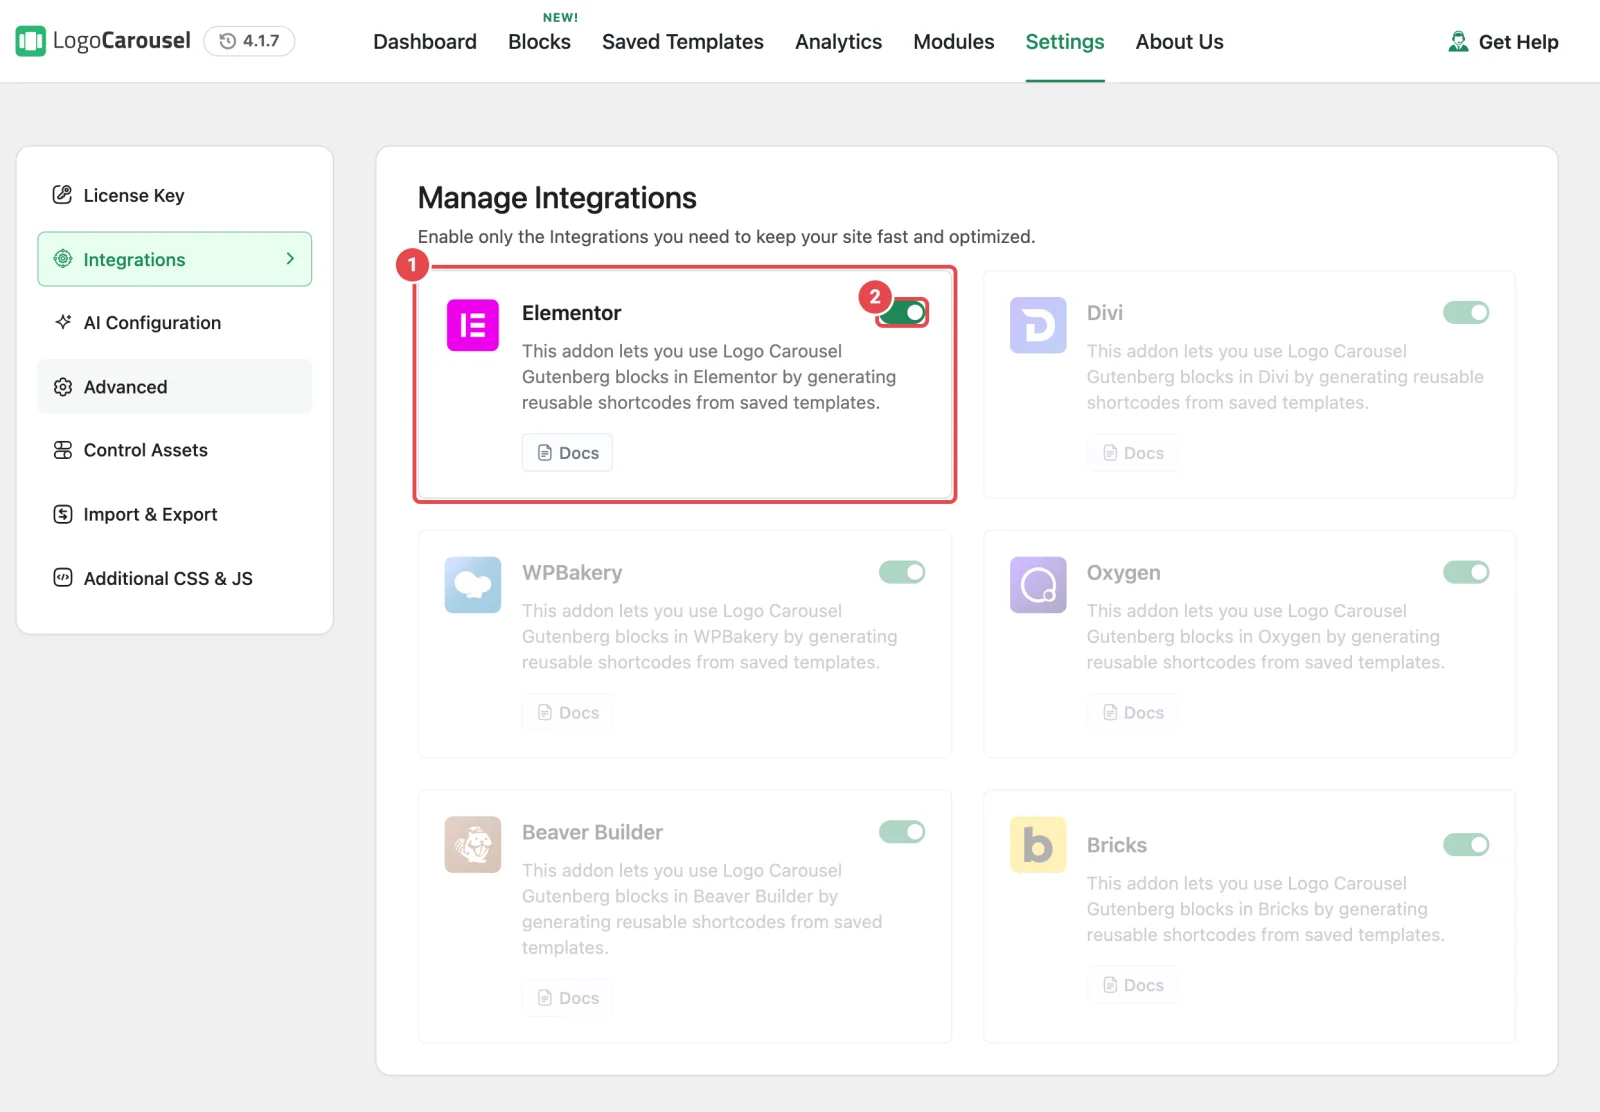This screenshot has width=1600, height=1112.
Task: Switch to the Saved Templates tab
Action: click(x=683, y=42)
